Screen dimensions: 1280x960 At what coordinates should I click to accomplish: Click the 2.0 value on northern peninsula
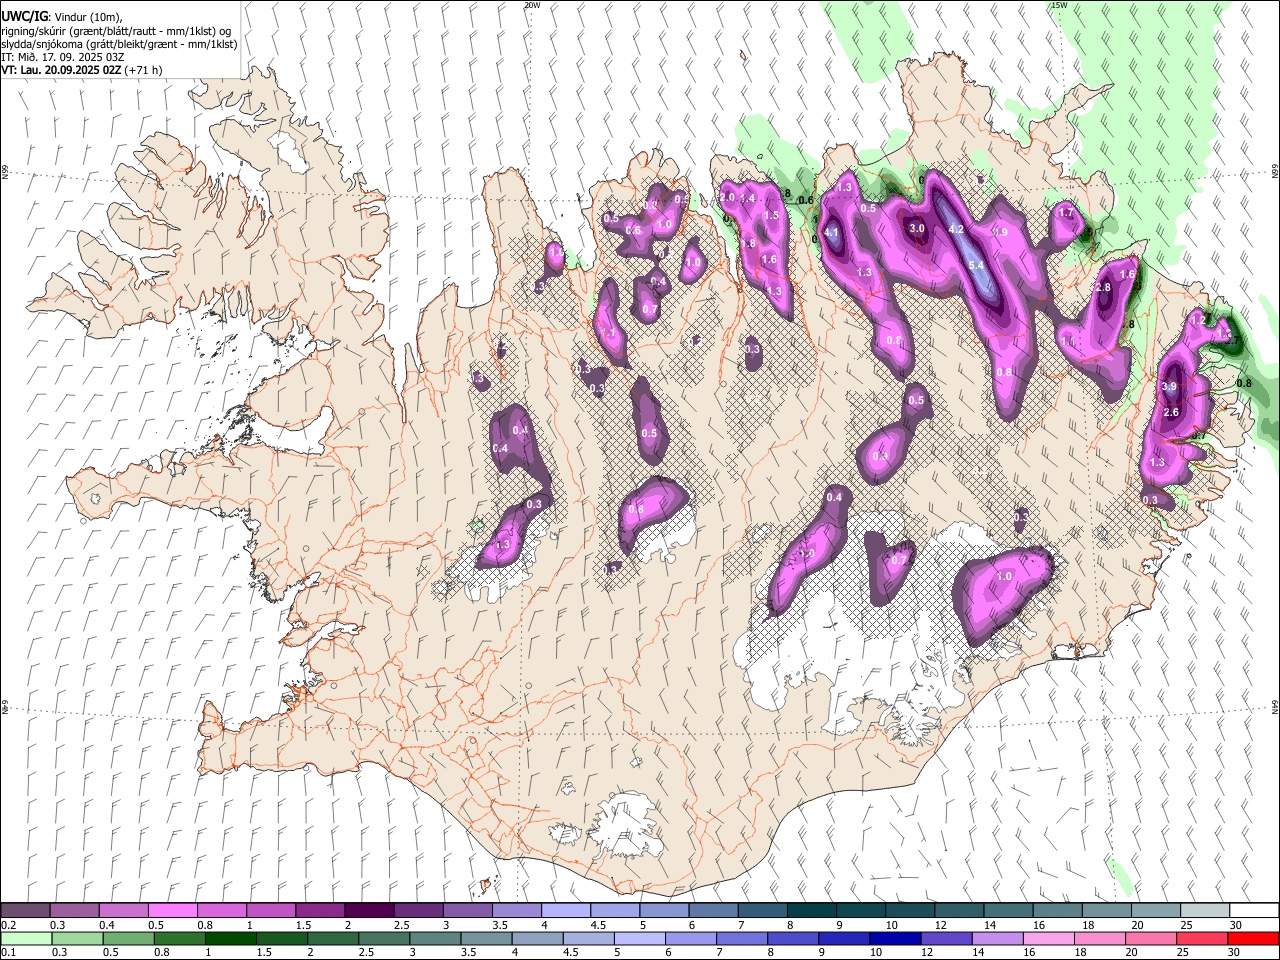click(727, 198)
